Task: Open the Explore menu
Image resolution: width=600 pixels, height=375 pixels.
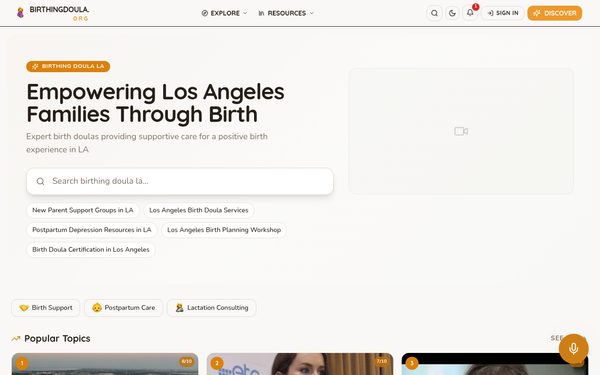Action: (x=224, y=13)
